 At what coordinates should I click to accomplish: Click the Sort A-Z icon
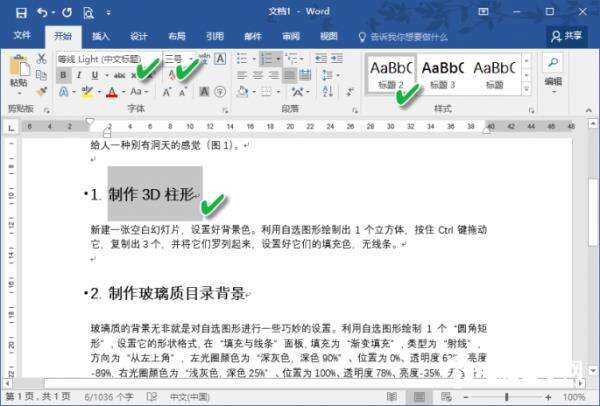328,91
